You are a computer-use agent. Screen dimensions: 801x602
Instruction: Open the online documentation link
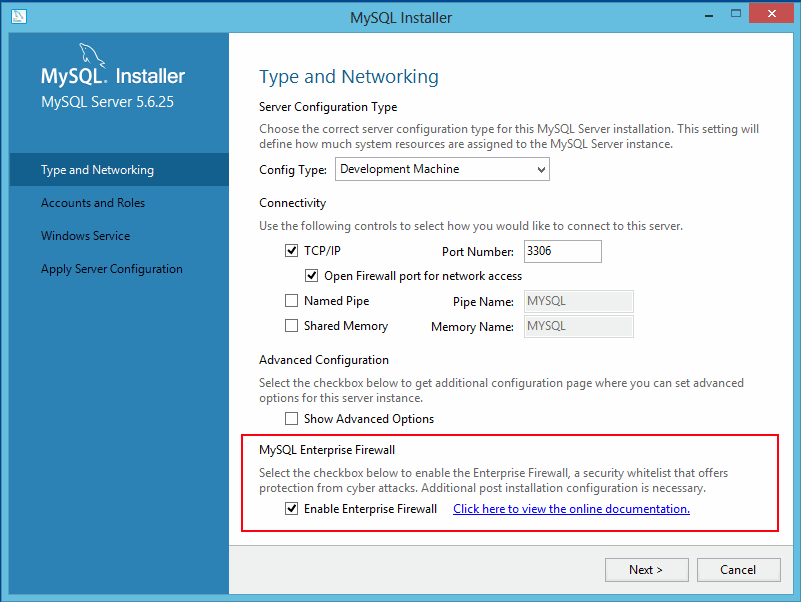(571, 509)
